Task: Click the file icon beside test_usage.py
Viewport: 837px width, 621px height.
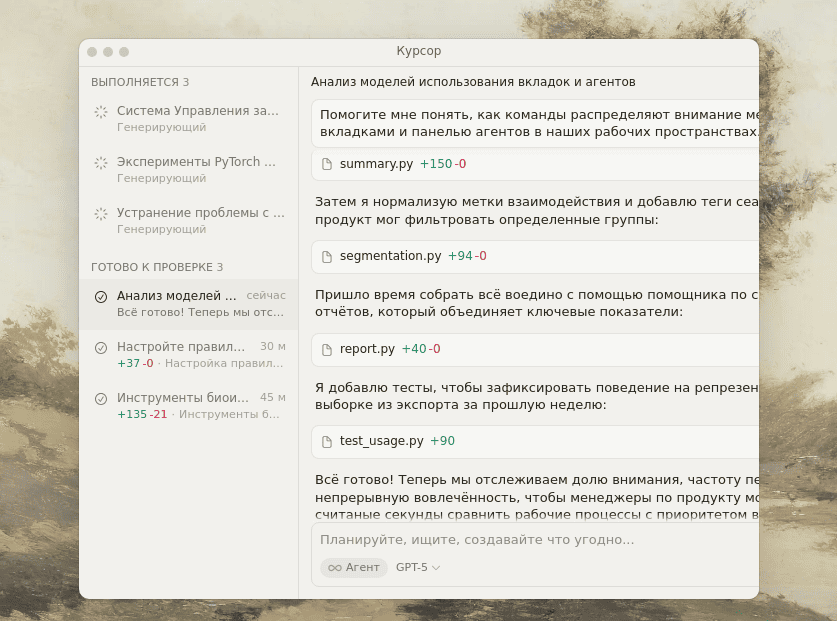Action: coord(326,441)
